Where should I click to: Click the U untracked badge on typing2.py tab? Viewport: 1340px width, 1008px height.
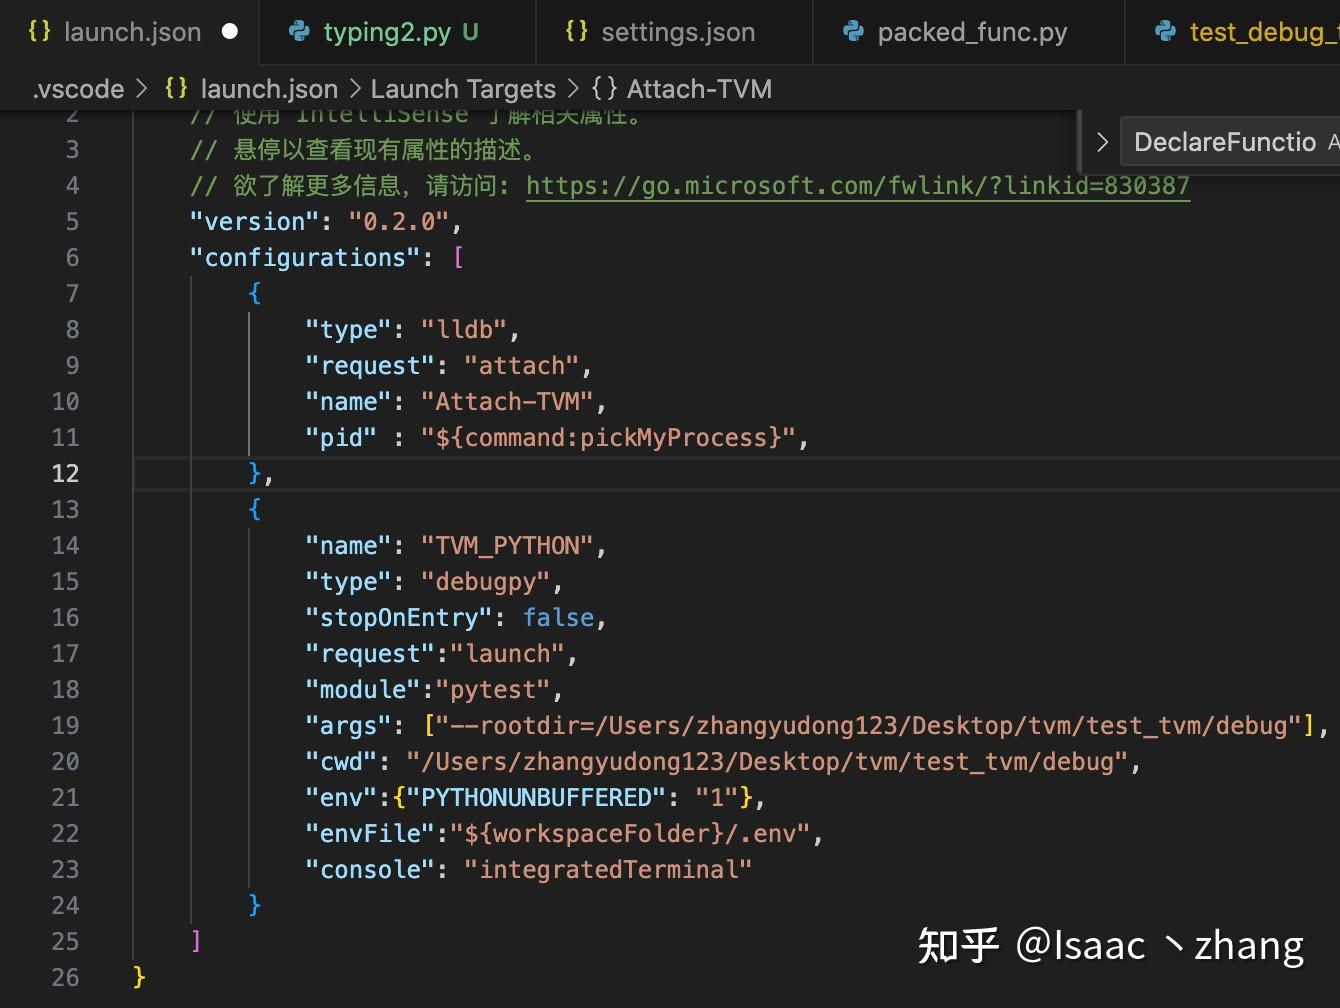coord(470,31)
